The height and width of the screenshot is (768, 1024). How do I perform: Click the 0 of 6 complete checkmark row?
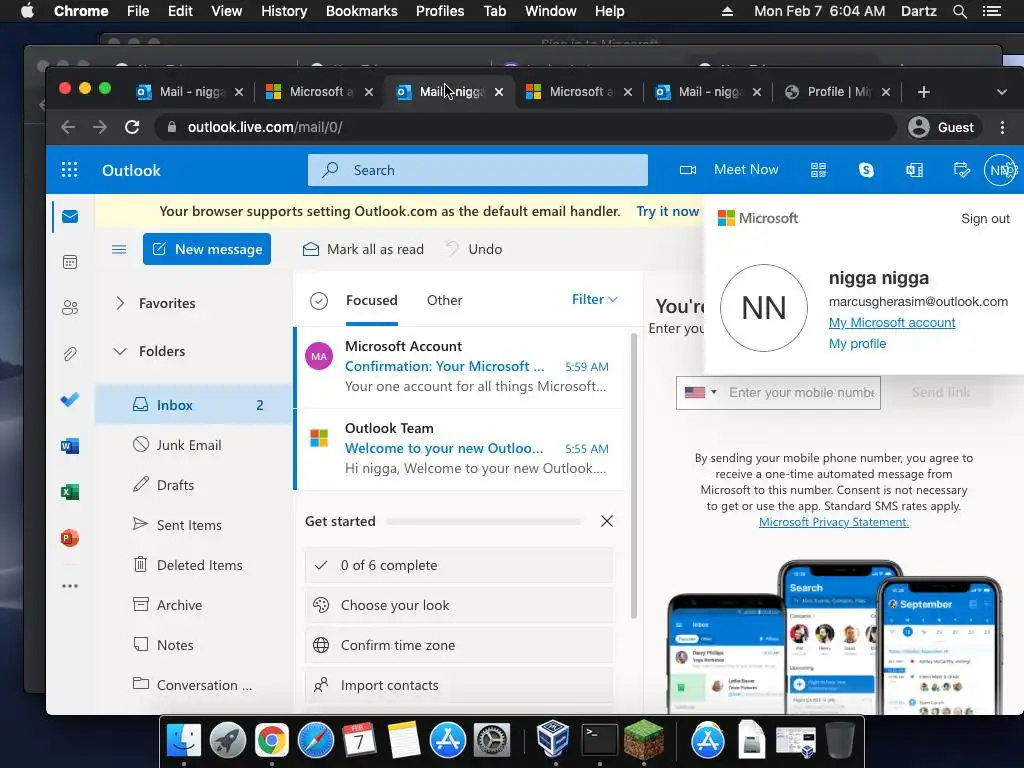(x=458, y=565)
